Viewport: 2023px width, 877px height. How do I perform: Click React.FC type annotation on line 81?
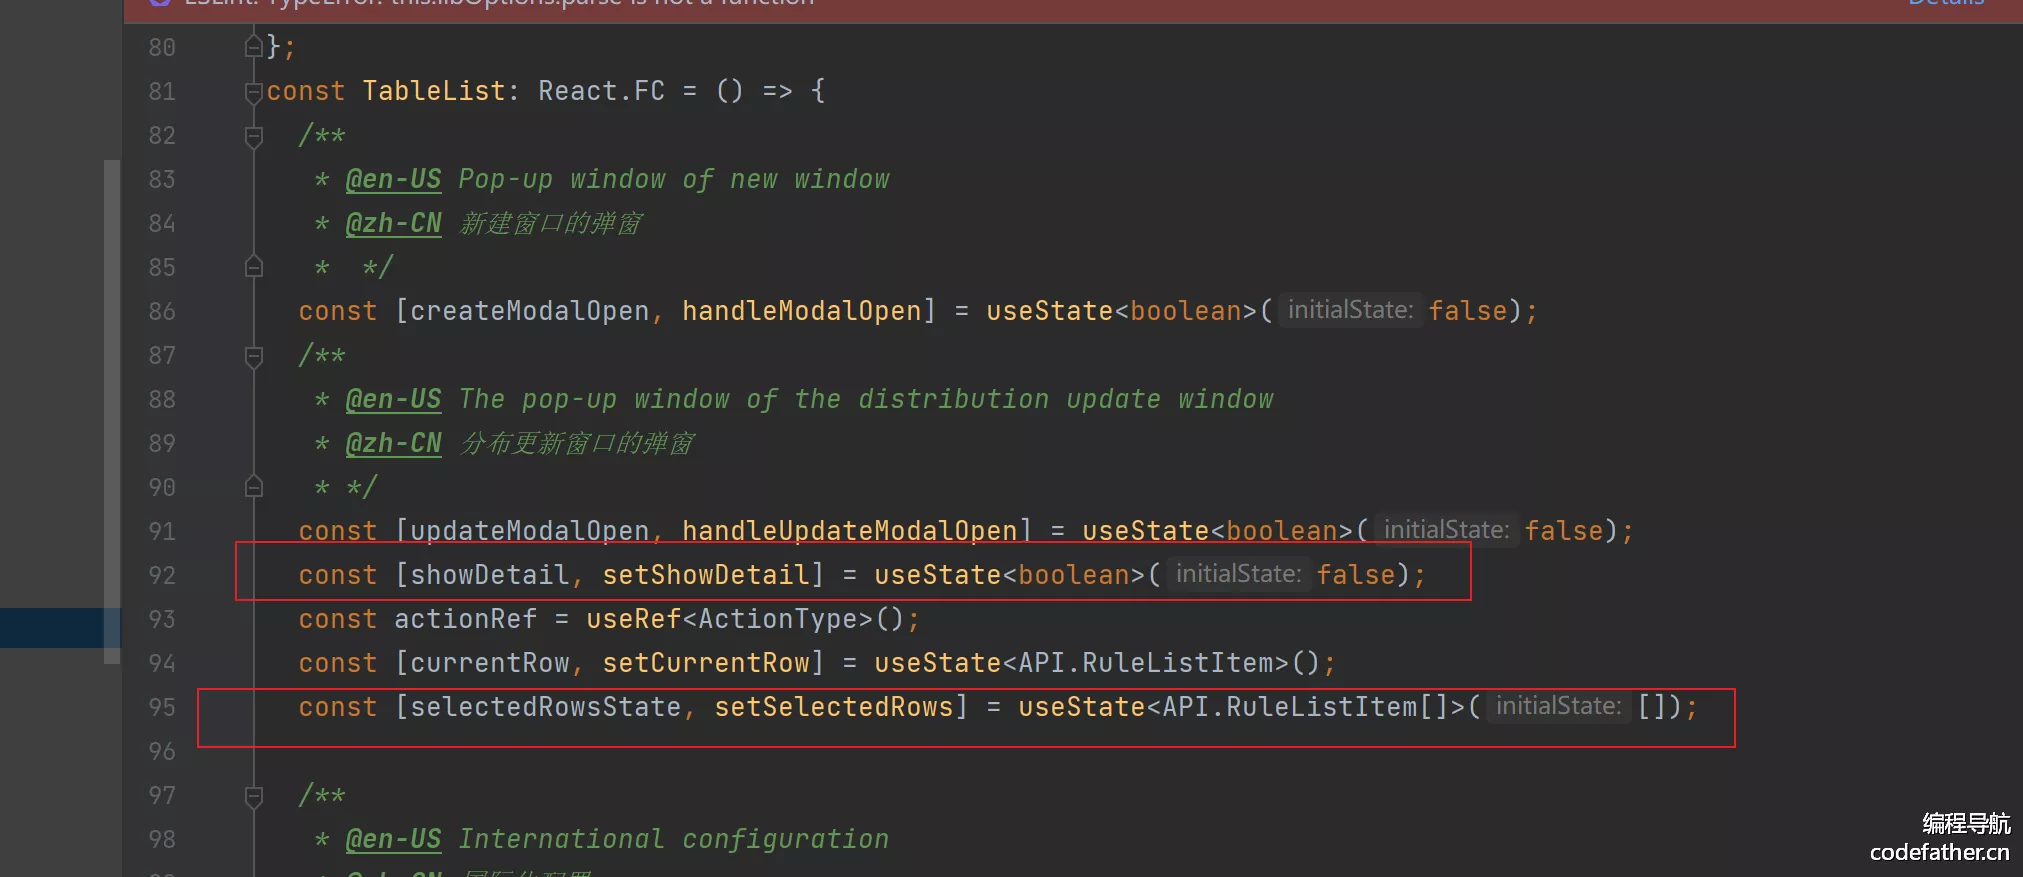pyautogui.click(x=601, y=91)
